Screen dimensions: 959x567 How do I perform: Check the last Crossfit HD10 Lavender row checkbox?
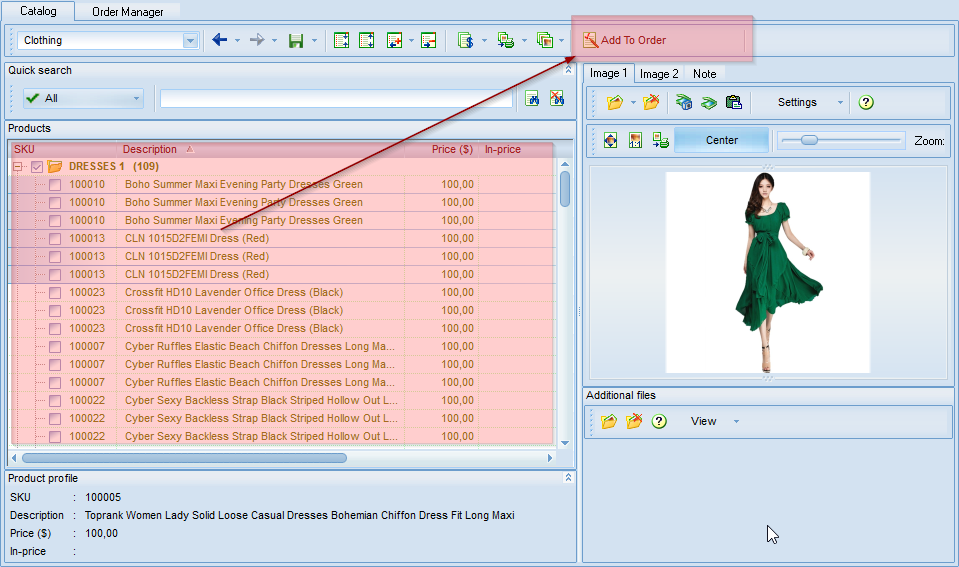click(x=55, y=328)
